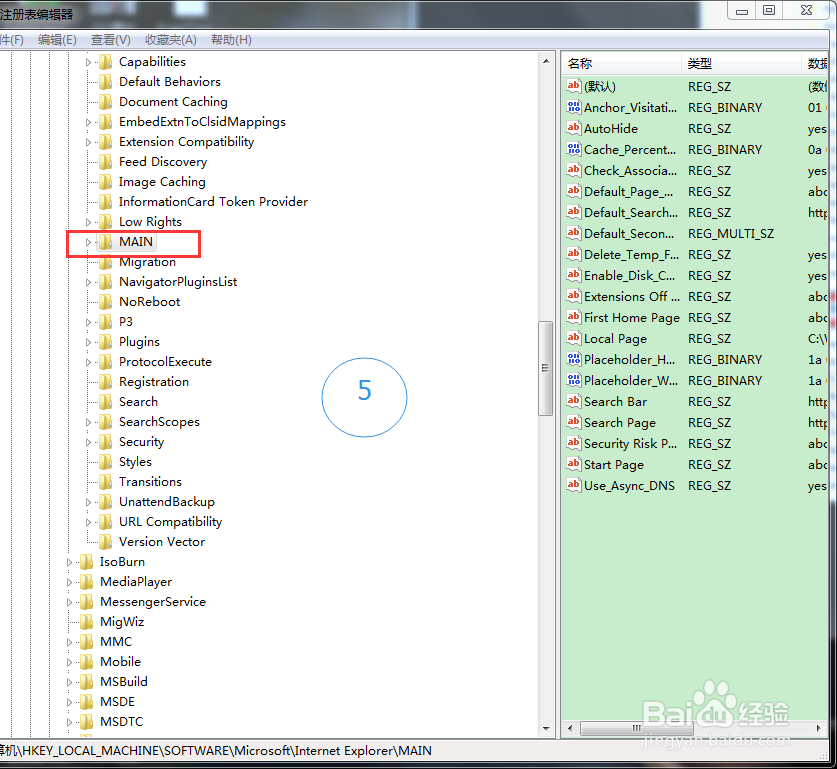Select the MSBuild key
Screen dimensions: 837x769
click(124, 682)
